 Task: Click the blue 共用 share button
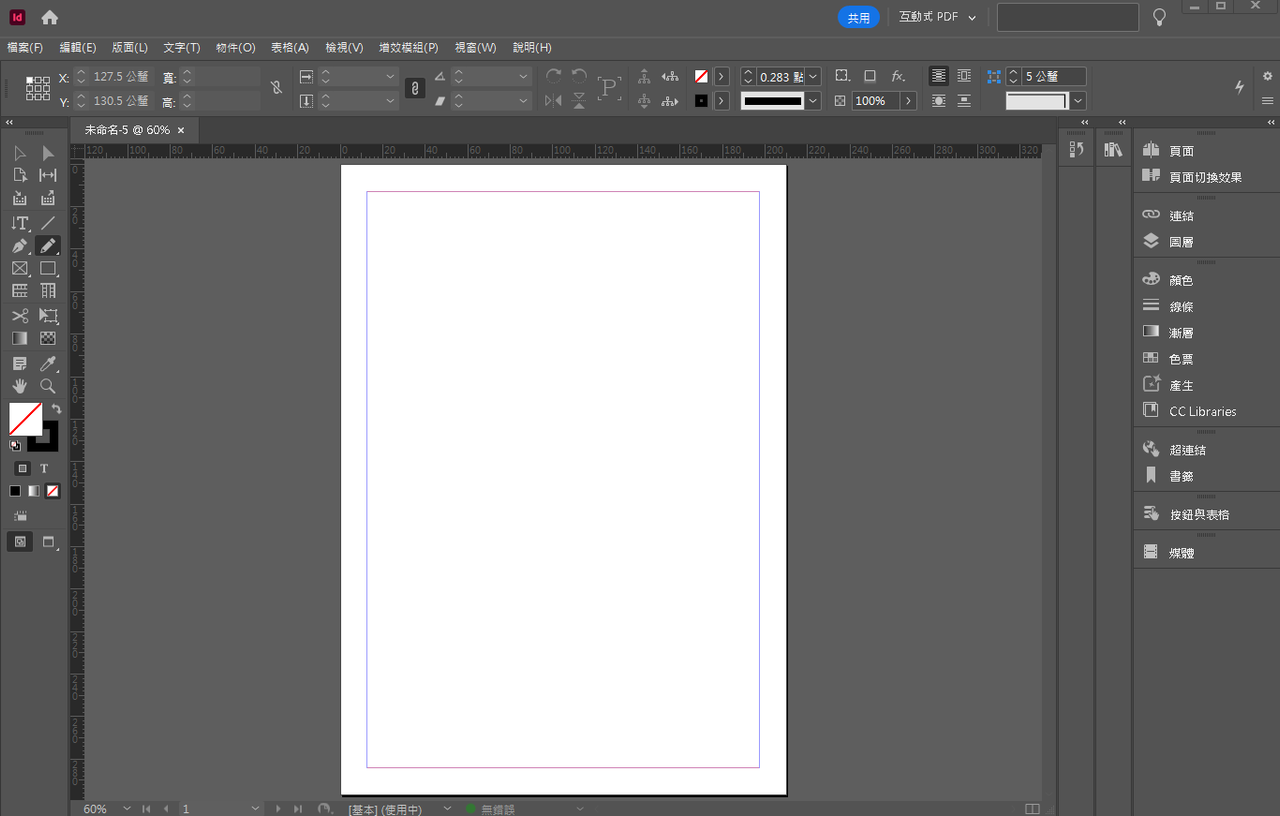(859, 17)
